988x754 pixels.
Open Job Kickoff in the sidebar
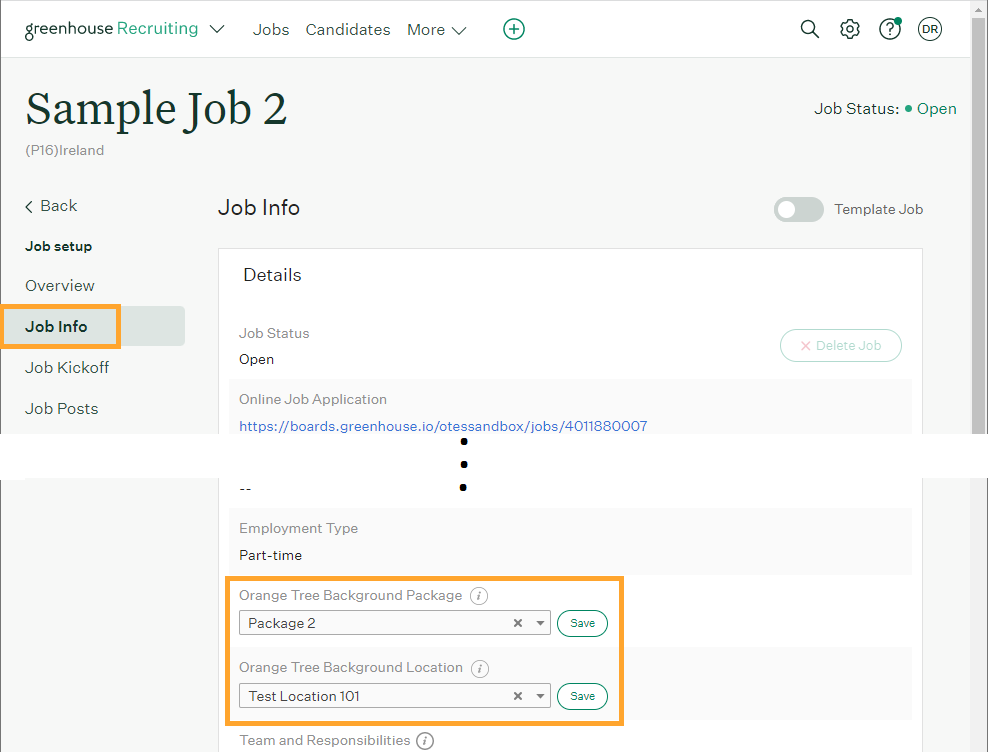[67, 367]
